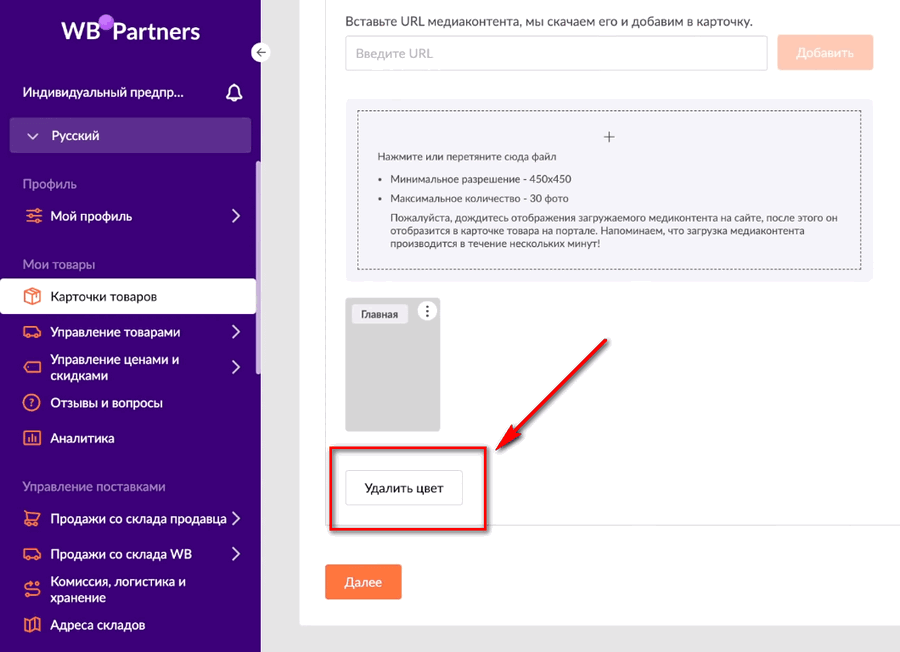
Task: Click the orange Далее button
Action: pos(363,582)
